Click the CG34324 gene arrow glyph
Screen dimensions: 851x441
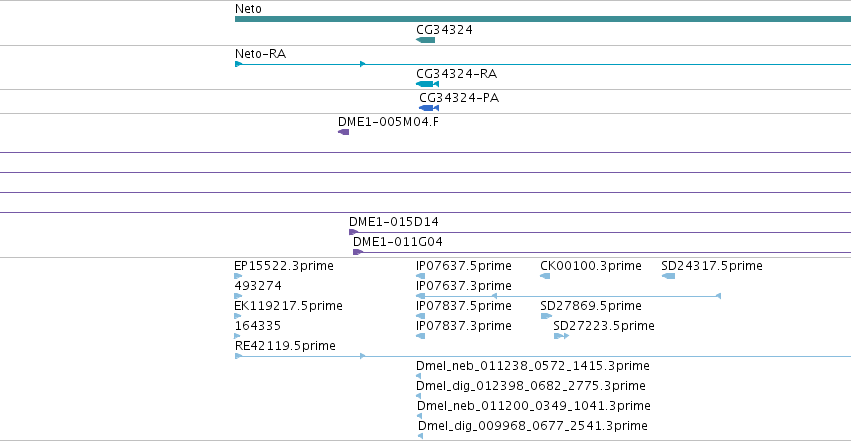[x=426, y=40]
